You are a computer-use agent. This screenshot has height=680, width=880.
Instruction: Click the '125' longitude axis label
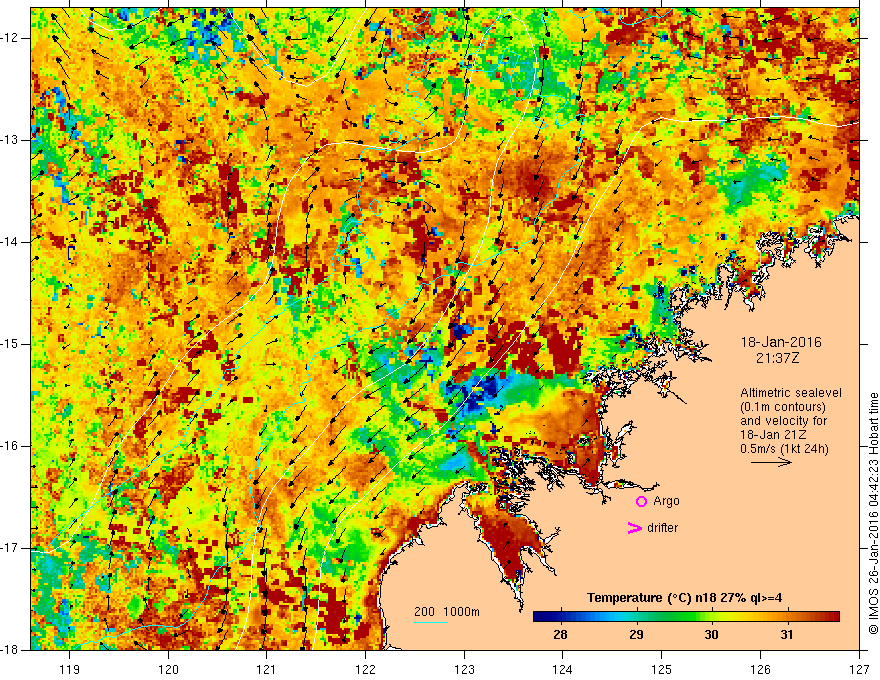point(662,669)
